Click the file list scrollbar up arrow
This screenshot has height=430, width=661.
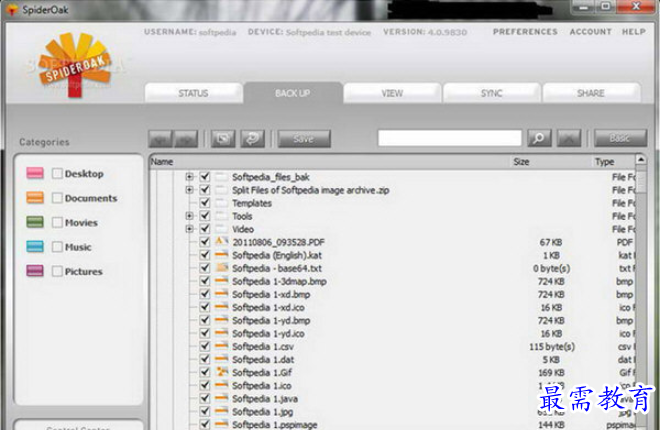641,160
